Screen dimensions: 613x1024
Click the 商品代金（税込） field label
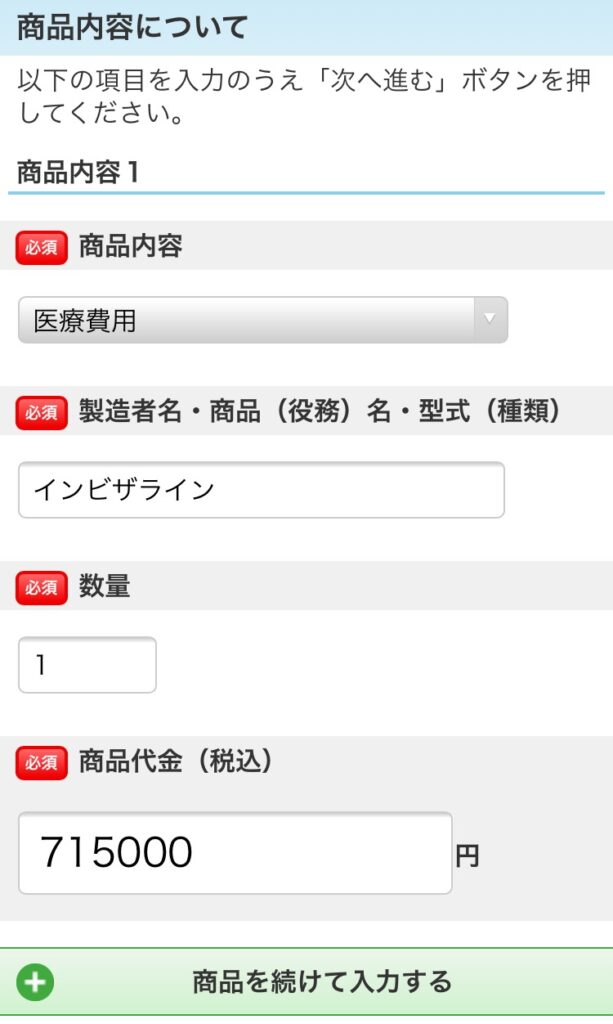click(x=175, y=762)
